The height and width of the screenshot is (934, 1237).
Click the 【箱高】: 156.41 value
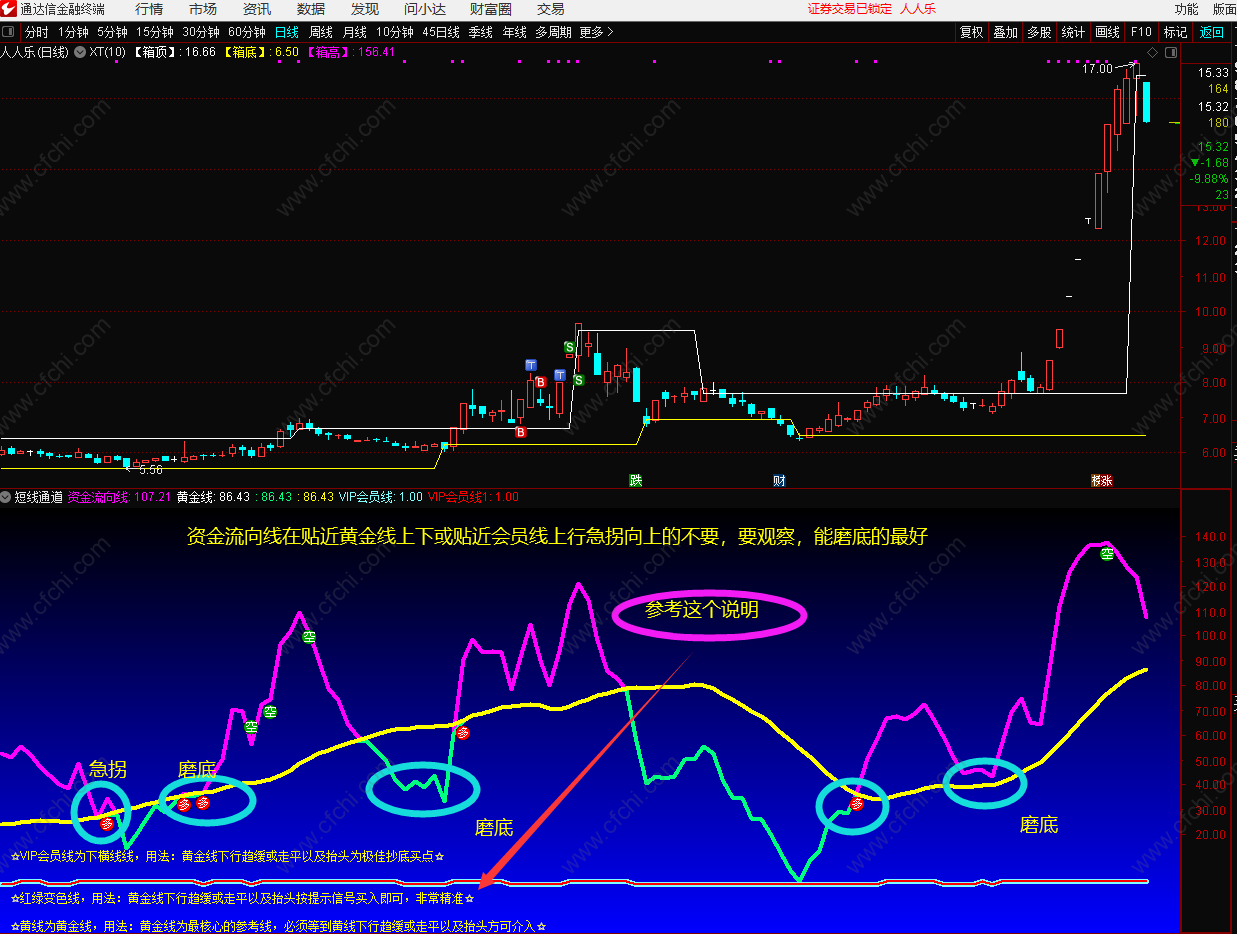pyautogui.click(x=349, y=51)
